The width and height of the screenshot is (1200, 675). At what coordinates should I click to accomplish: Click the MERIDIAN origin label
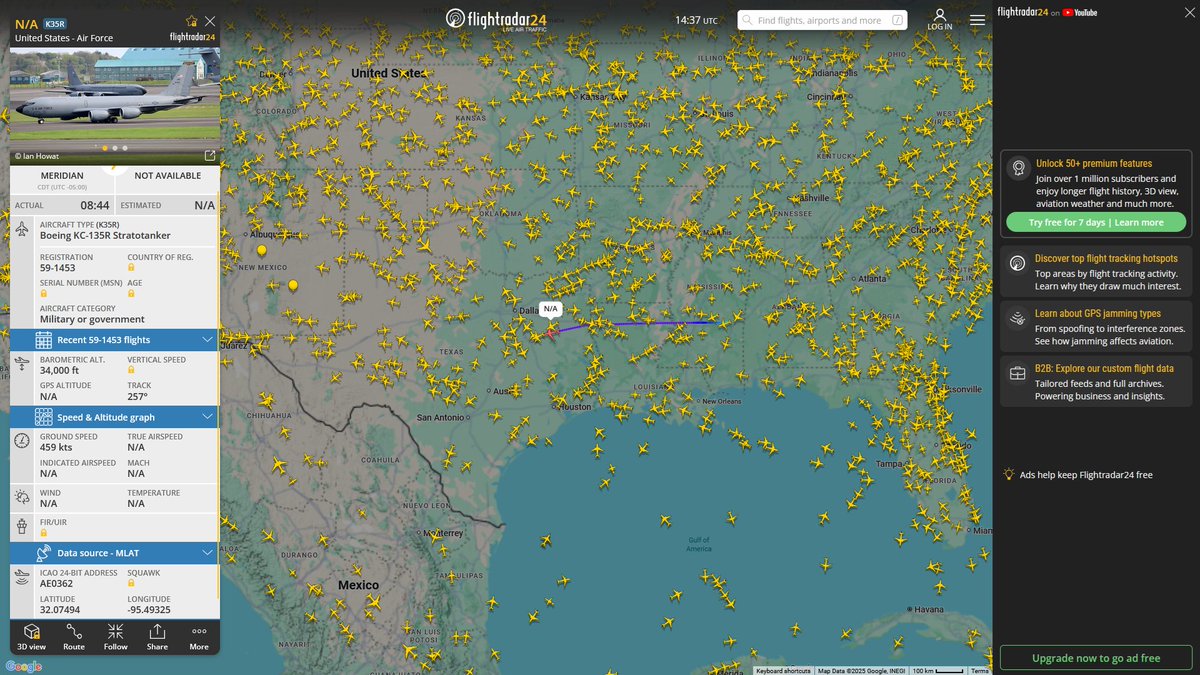[x=62, y=176]
